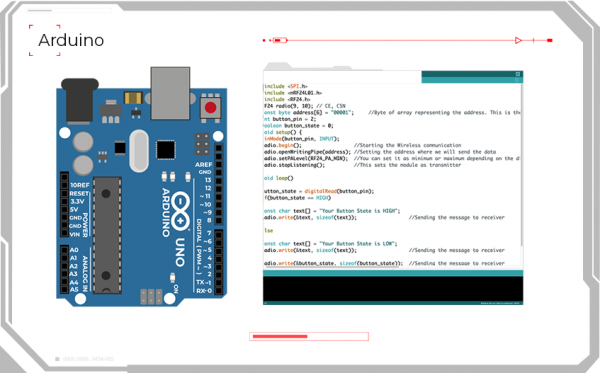Image resolution: width=600 pixels, height=373 pixels.
Task: Click the A0 analog pin label
Action: 74,250
